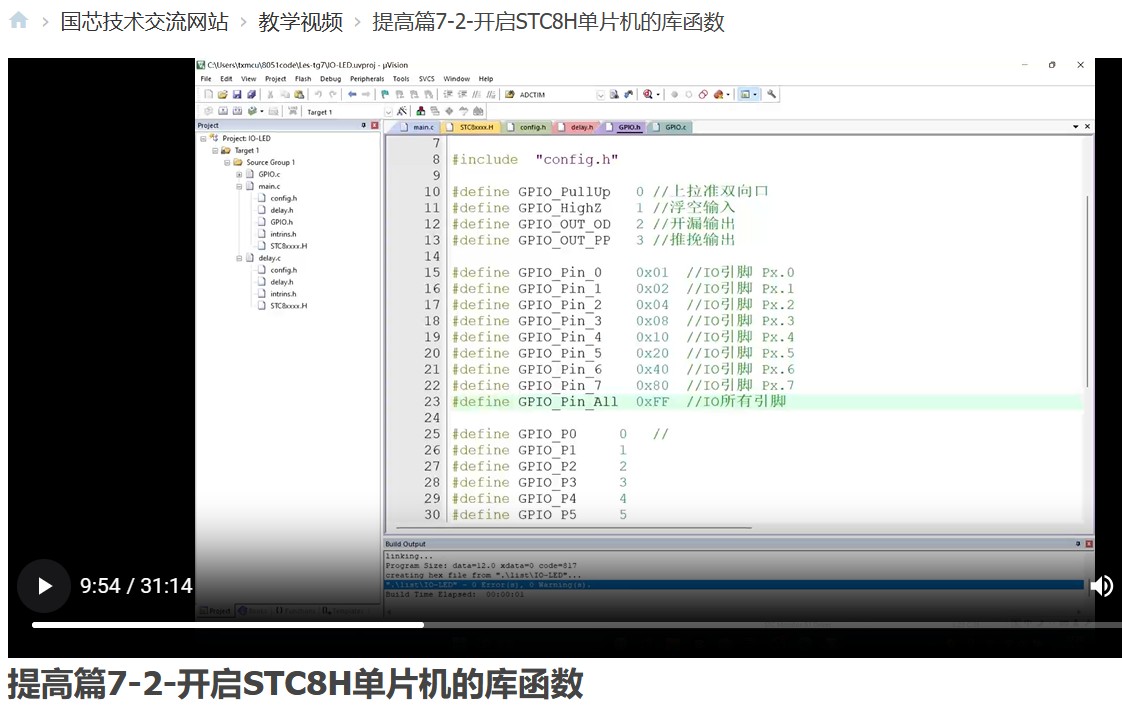Click the Save All toolbar icon
The width and height of the screenshot is (1122, 709).
(251, 94)
